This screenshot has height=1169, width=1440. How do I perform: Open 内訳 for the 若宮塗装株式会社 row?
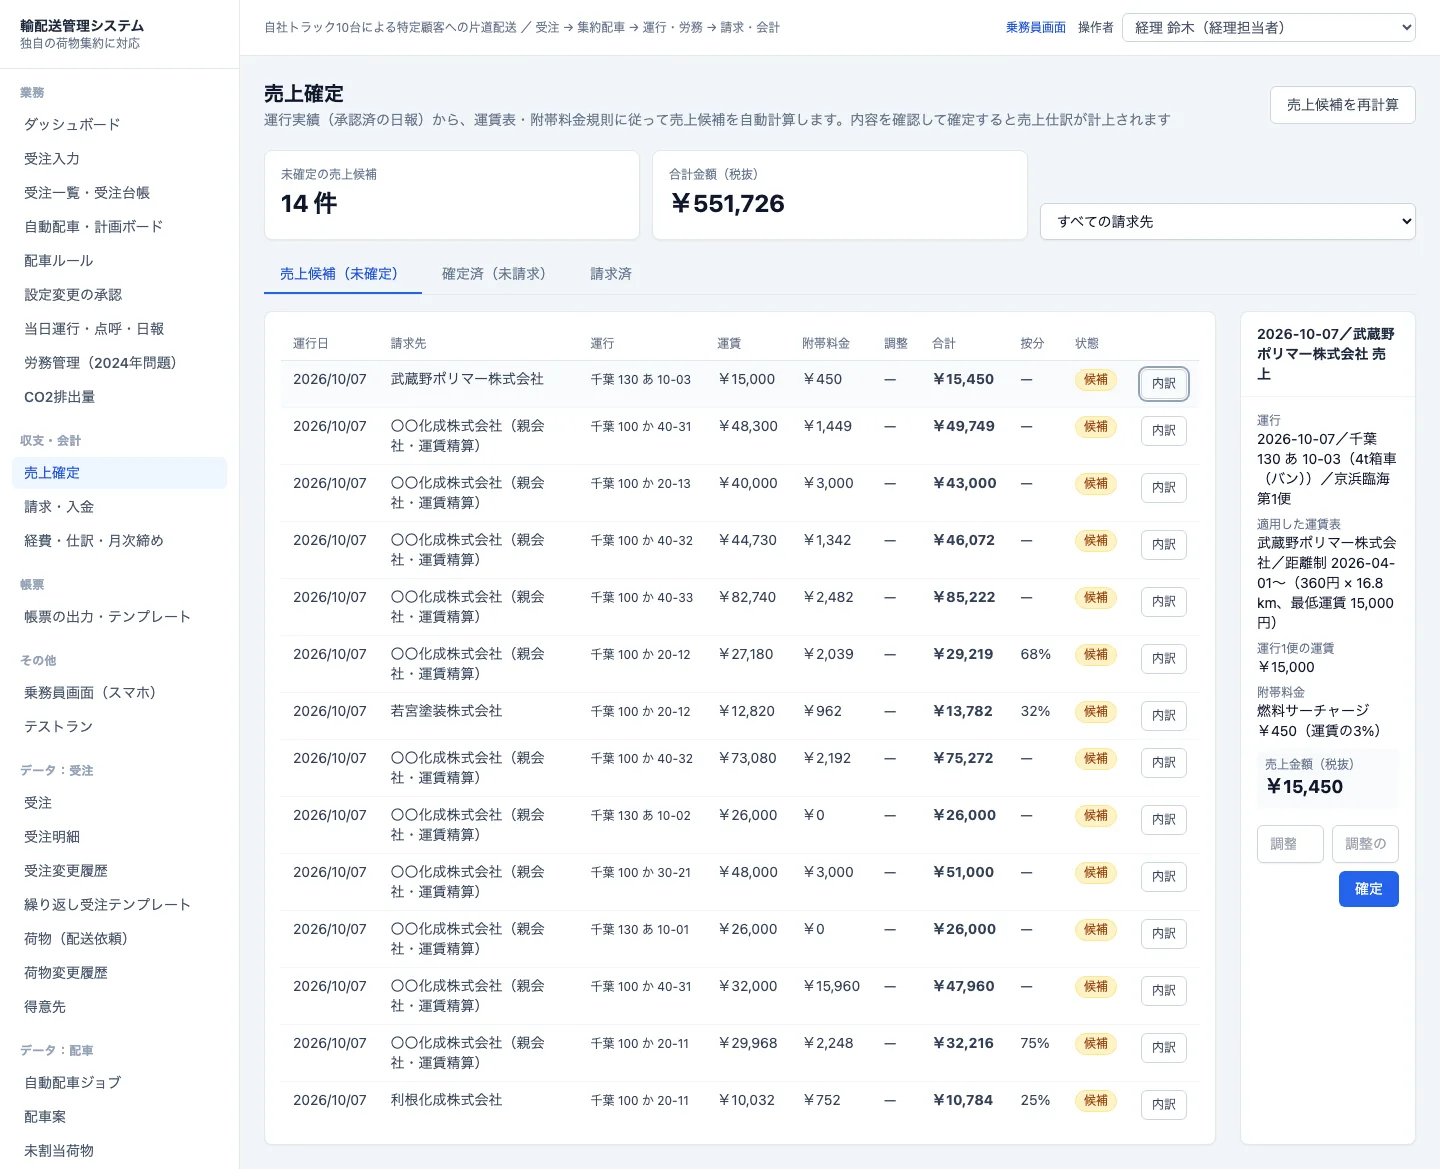[1164, 716]
